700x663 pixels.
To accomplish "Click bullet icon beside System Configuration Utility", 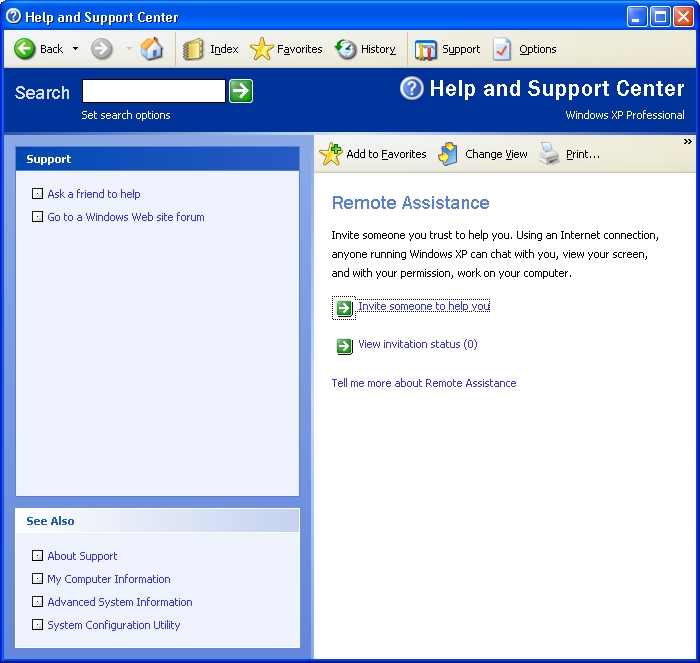I will click(x=38, y=625).
